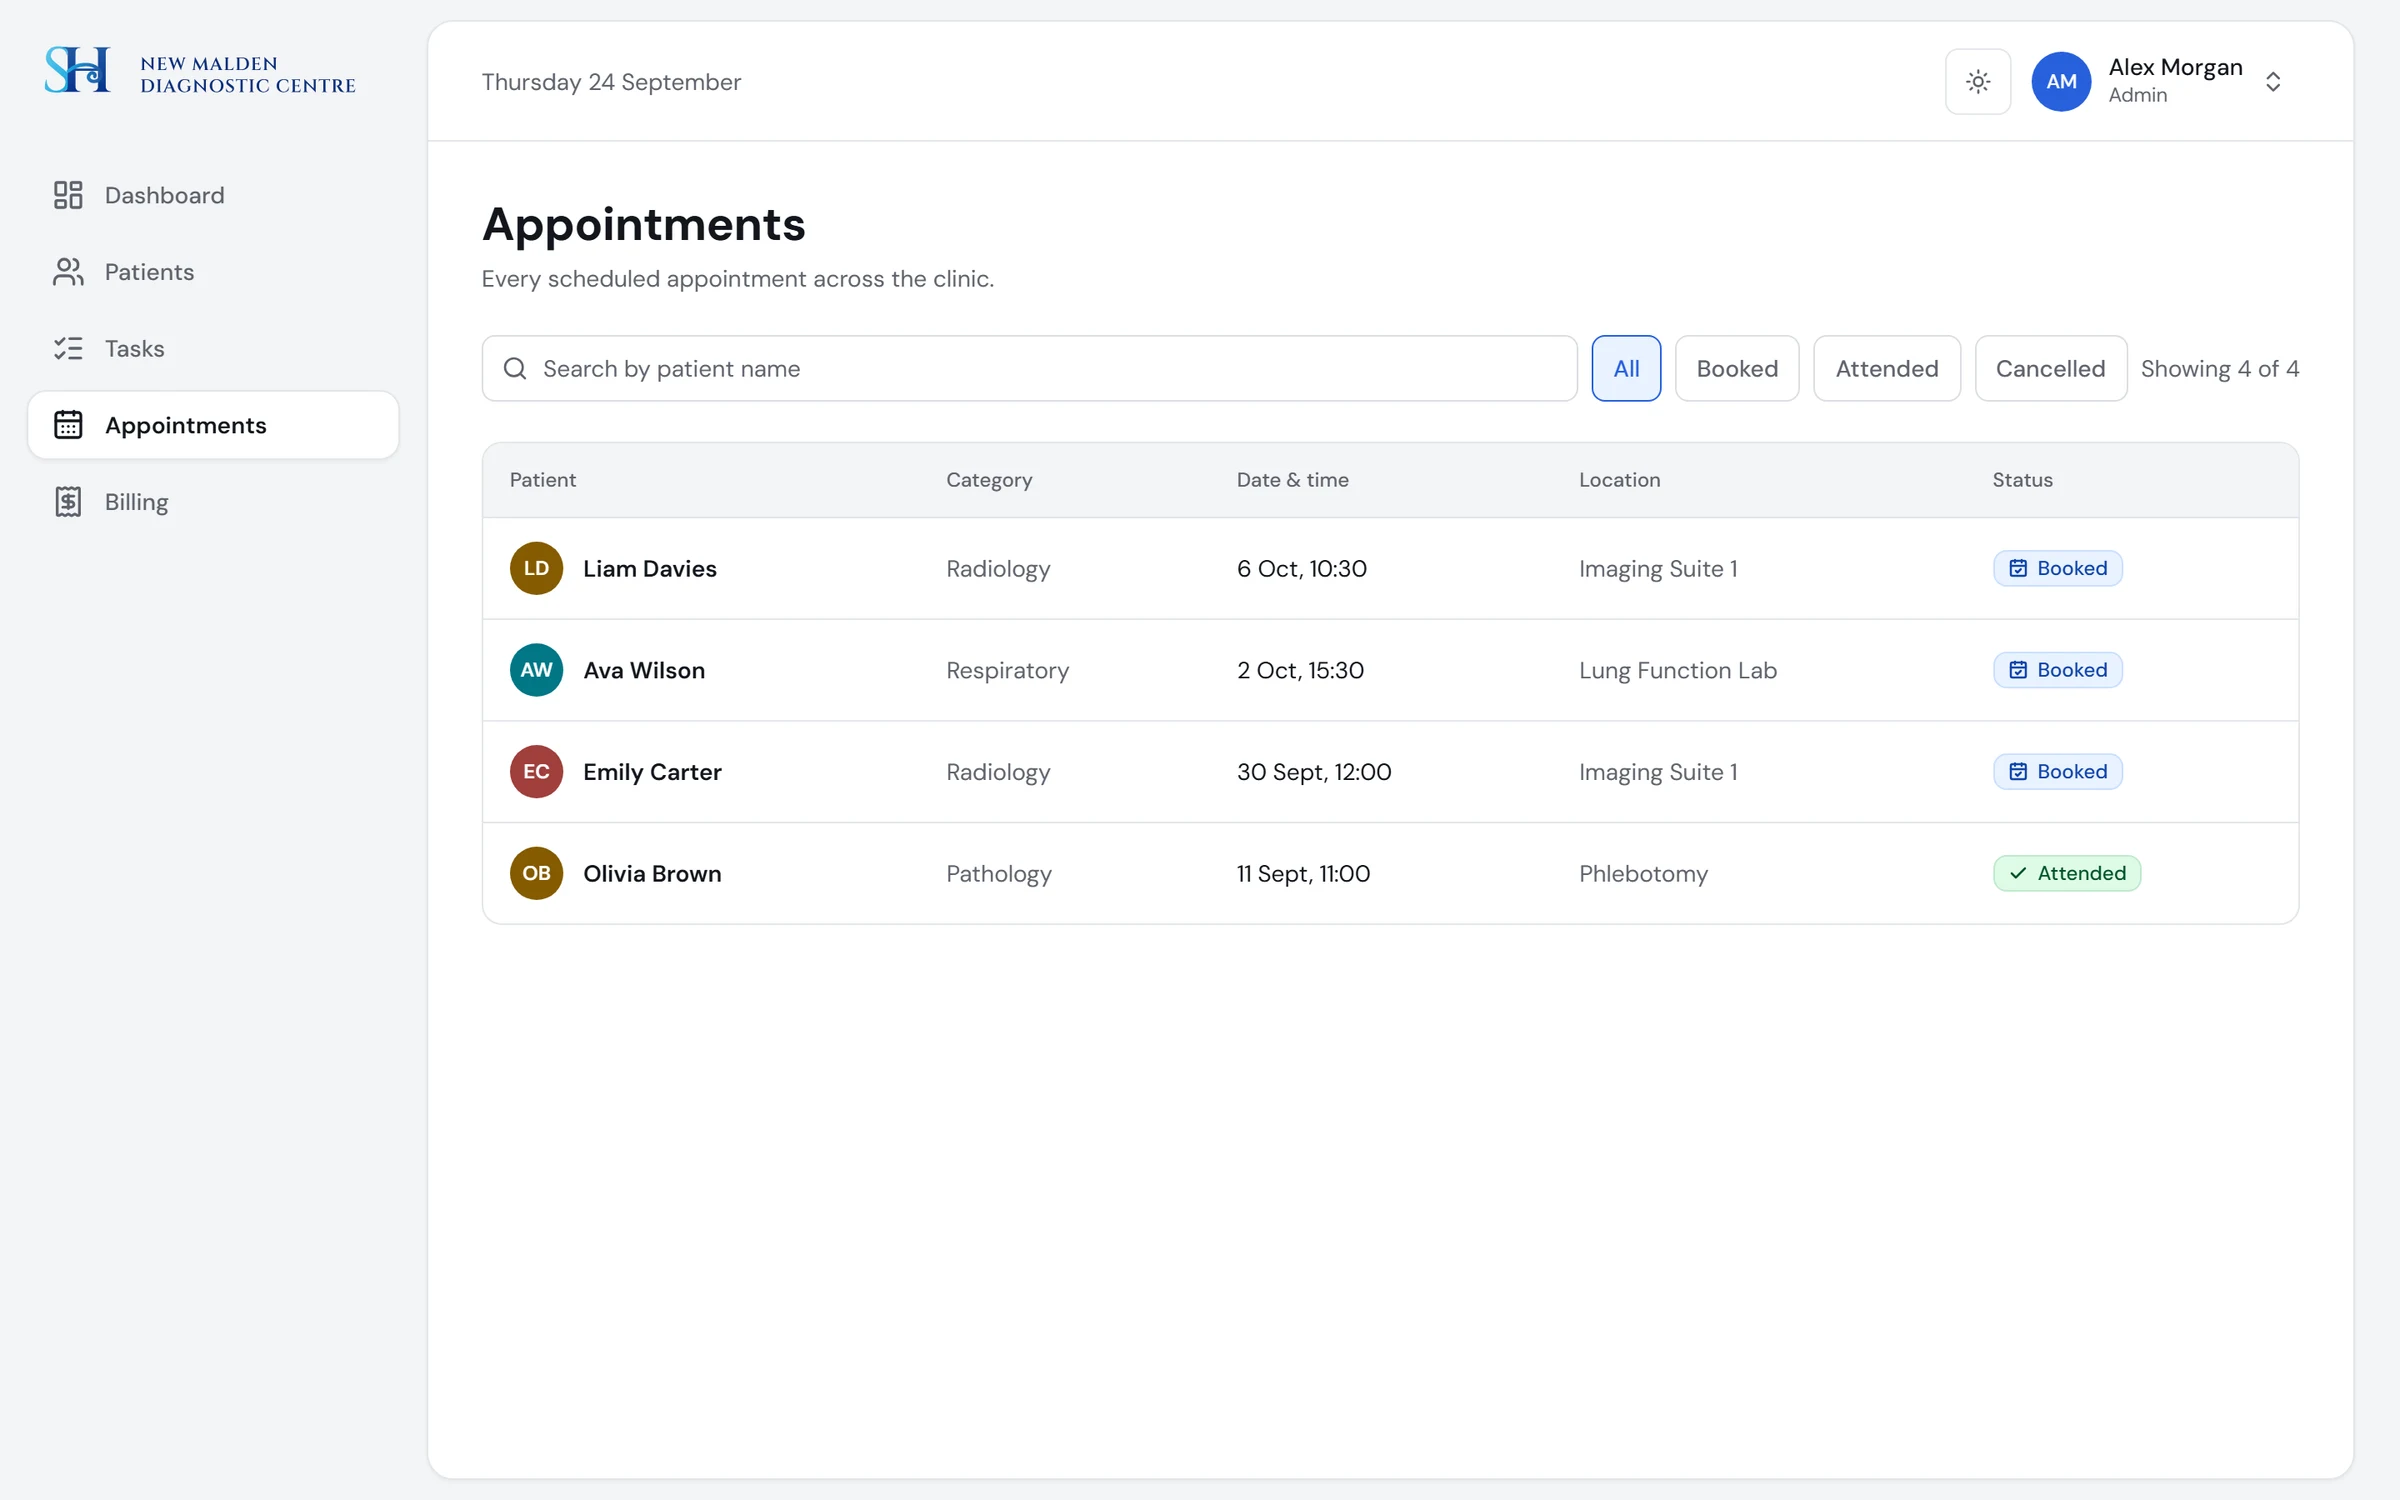Click the Booked badge for Ava Wilson
This screenshot has height=1500, width=2400.
(2057, 670)
